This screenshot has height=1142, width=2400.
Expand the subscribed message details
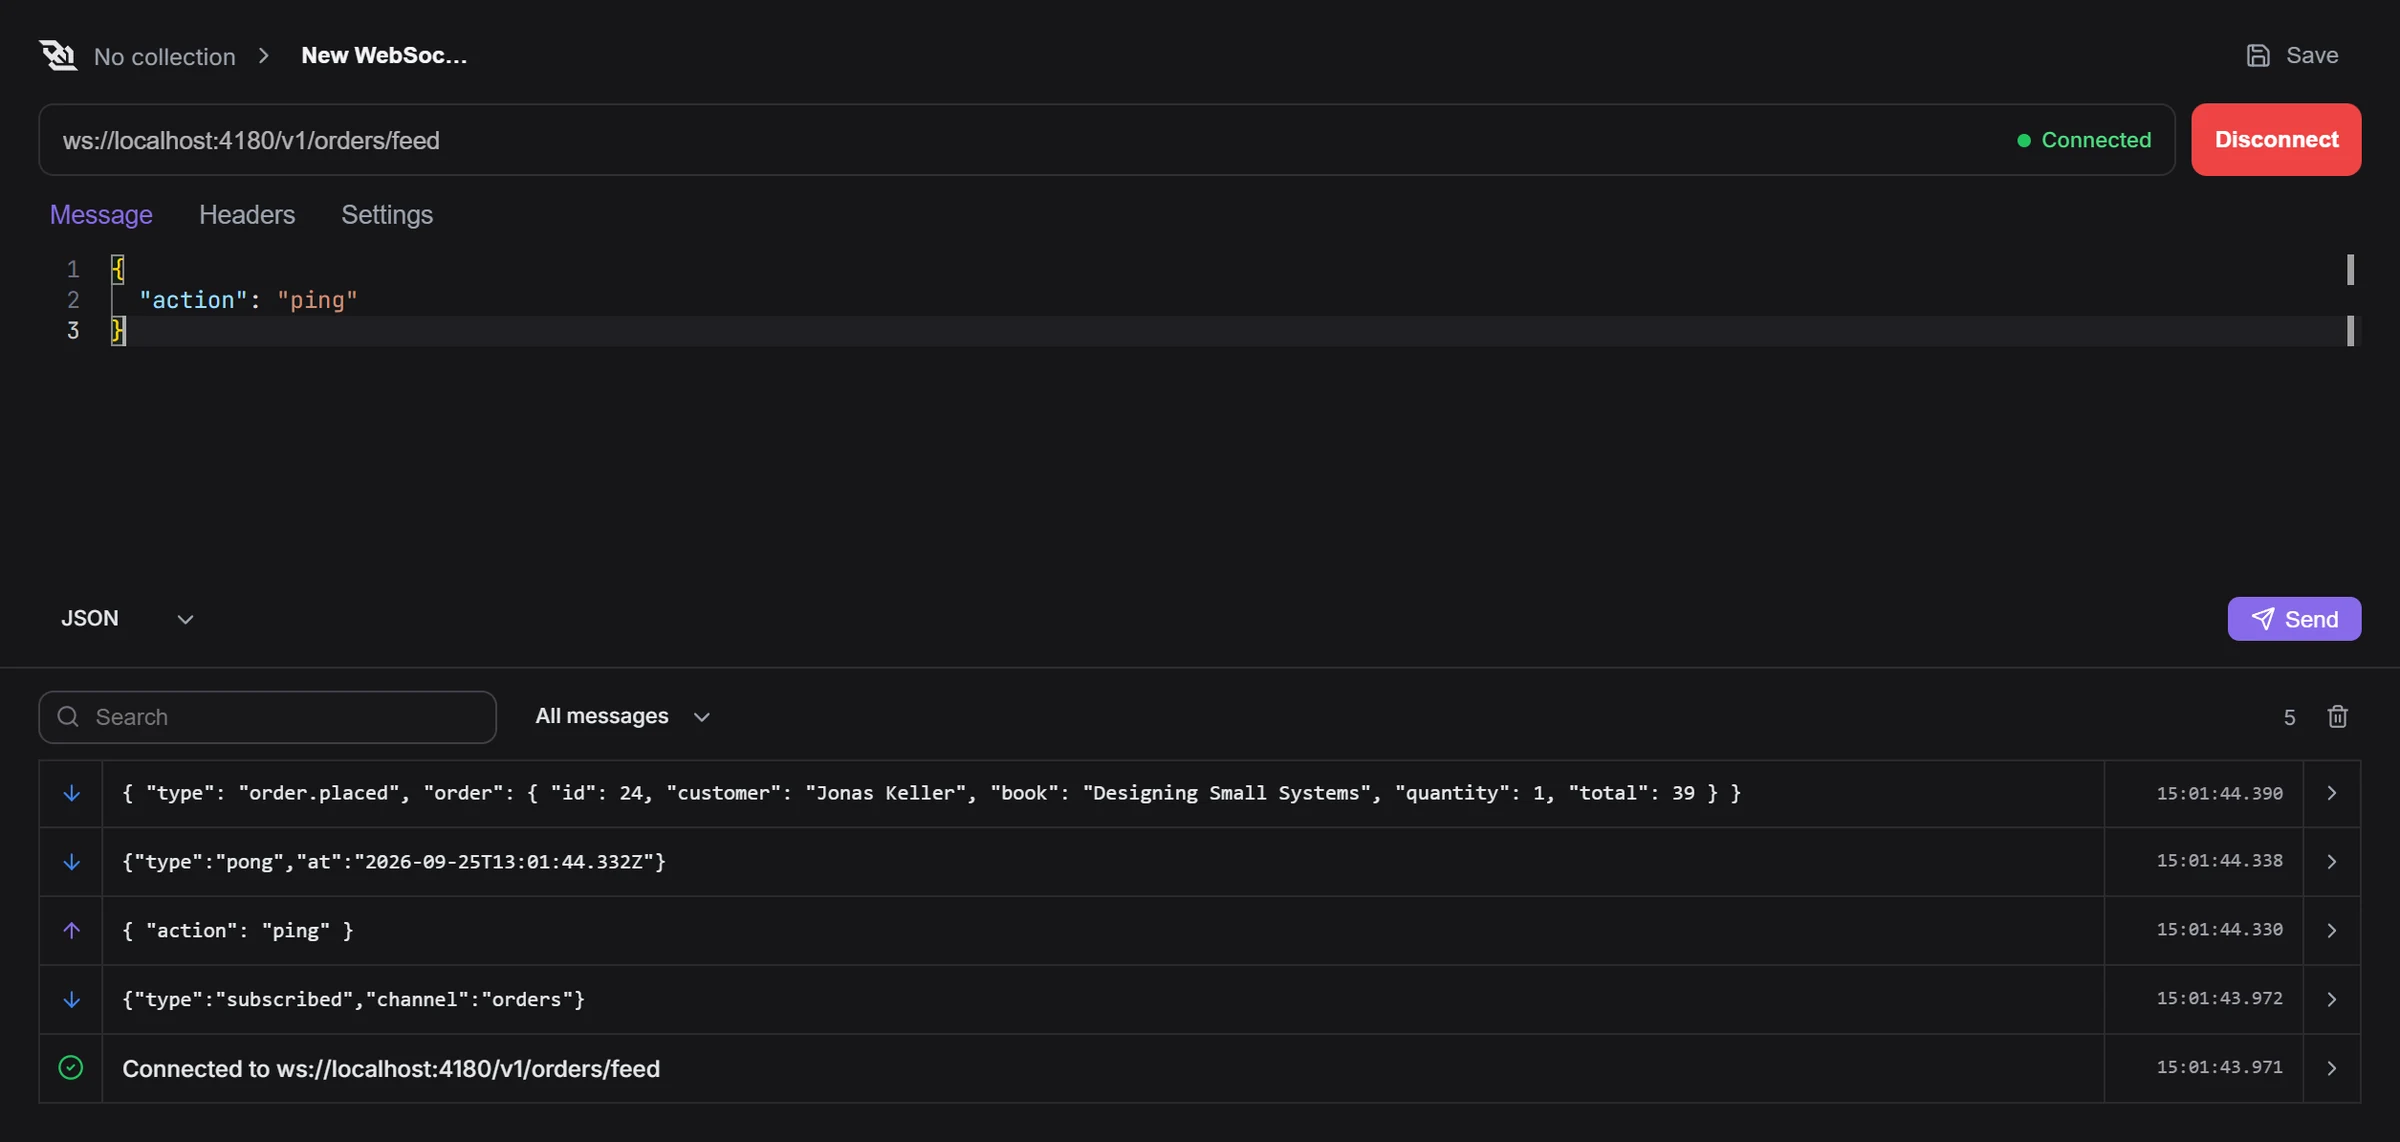[x=2331, y=999]
